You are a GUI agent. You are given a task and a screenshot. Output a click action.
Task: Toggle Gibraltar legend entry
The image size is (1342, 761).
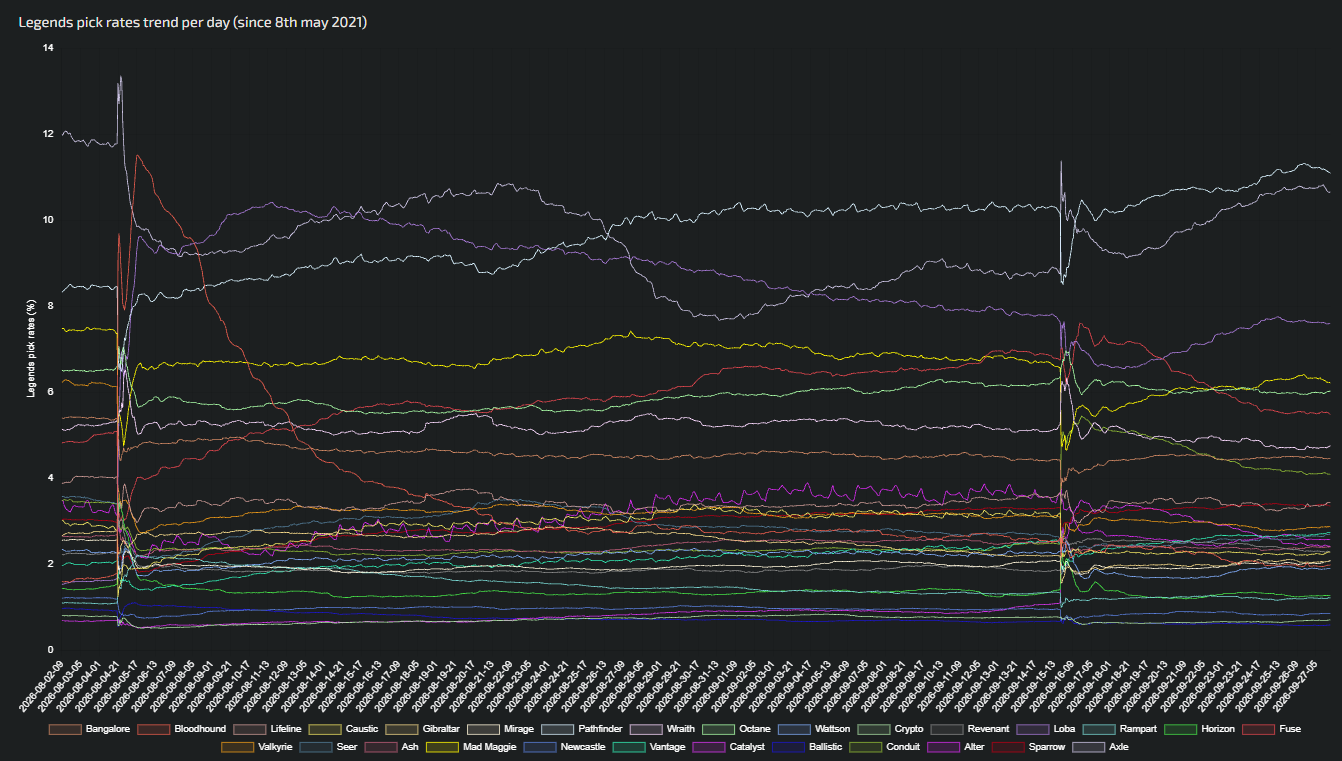[x=422, y=729]
